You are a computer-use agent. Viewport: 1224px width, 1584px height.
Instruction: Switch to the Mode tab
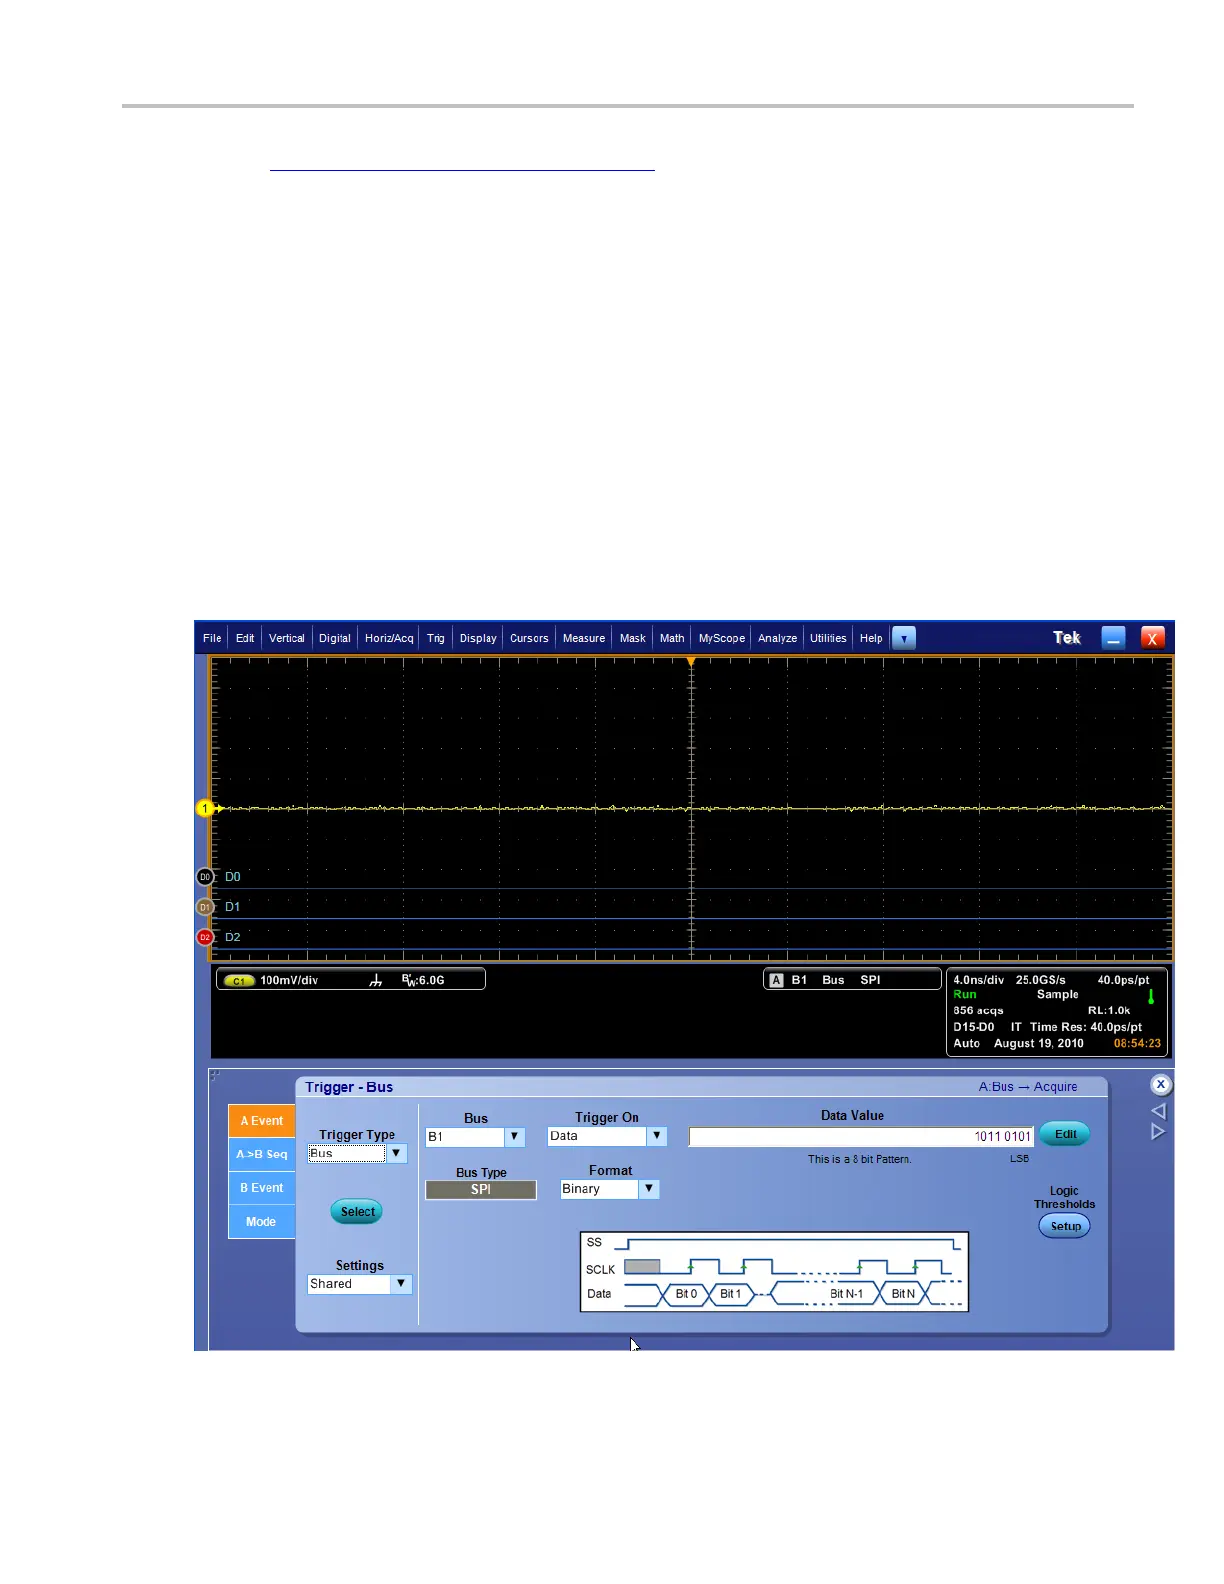pos(262,1222)
